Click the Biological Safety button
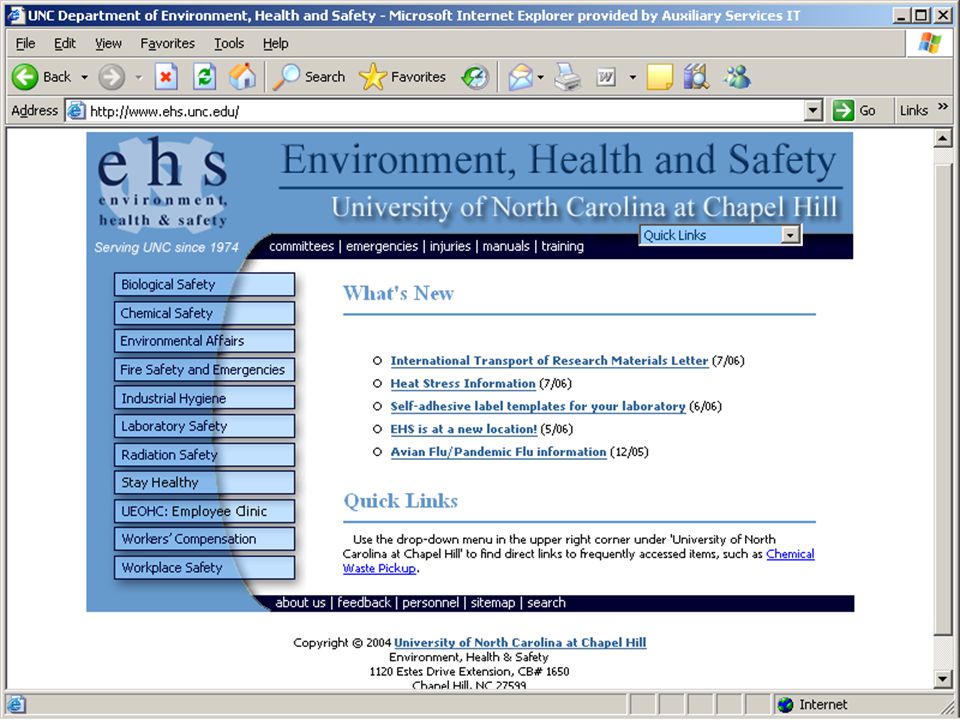Screen dimensions: 960x720 pos(204,285)
